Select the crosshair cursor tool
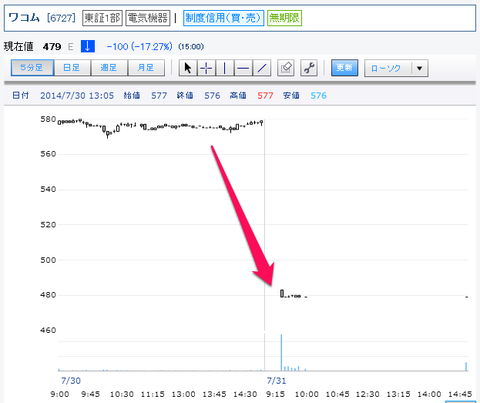 (206, 68)
